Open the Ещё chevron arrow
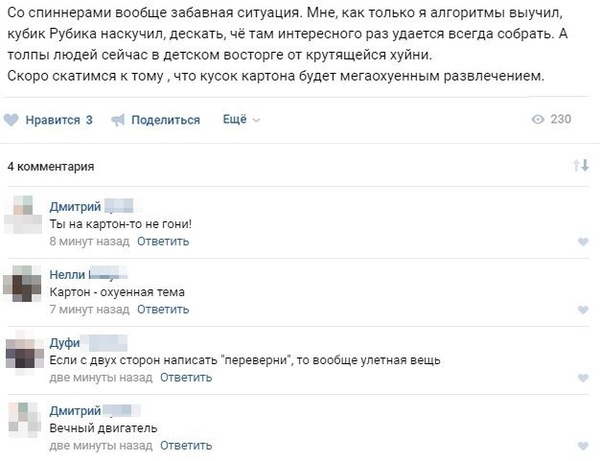The height and width of the screenshot is (461, 600). point(256,120)
